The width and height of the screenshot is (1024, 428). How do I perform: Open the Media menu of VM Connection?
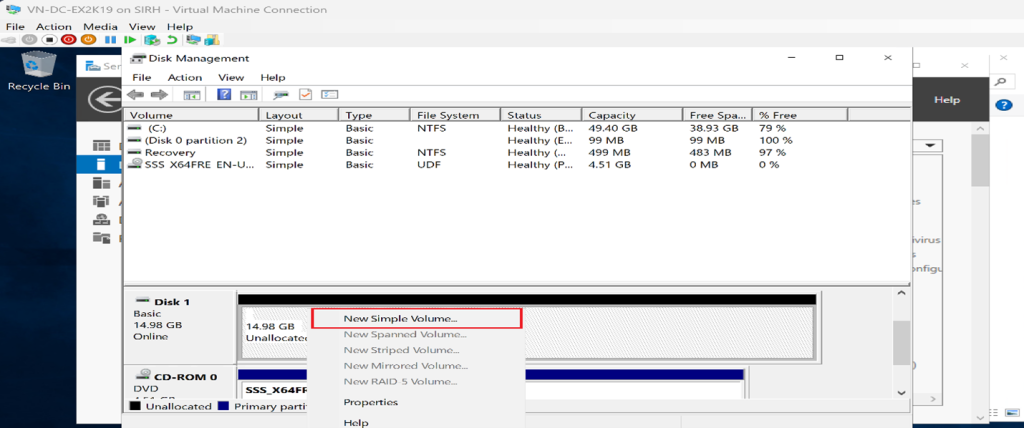pos(100,26)
